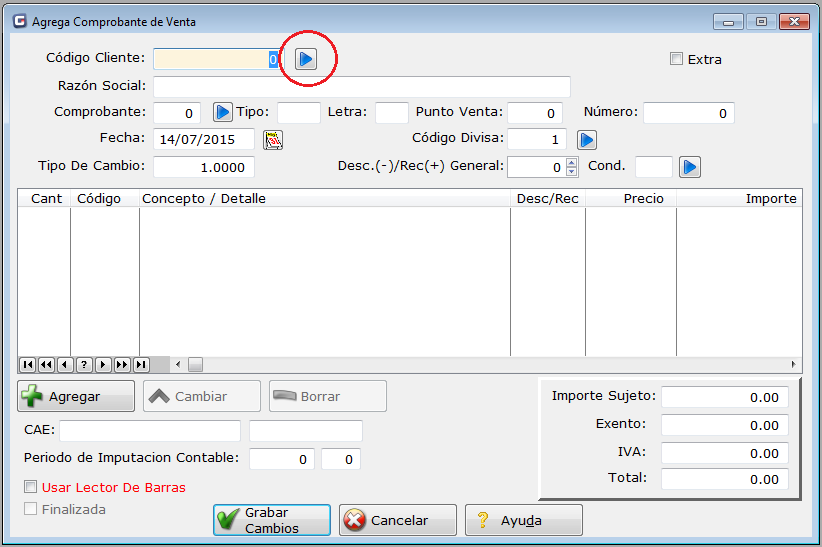Go to the next record in grid
Viewport: 822px width, 547px height.
click(103, 365)
